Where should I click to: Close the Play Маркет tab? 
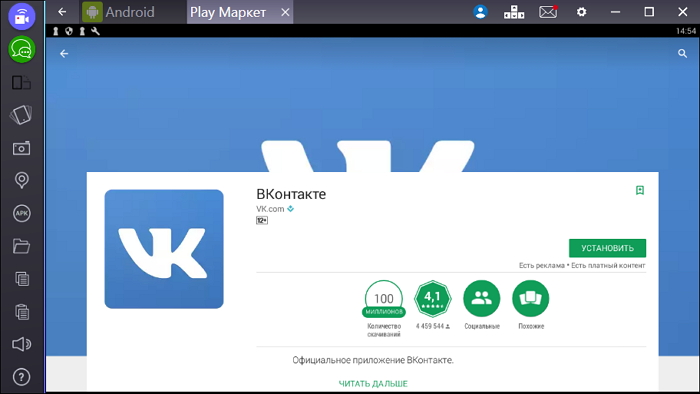pyautogui.click(x=285, y=12)
